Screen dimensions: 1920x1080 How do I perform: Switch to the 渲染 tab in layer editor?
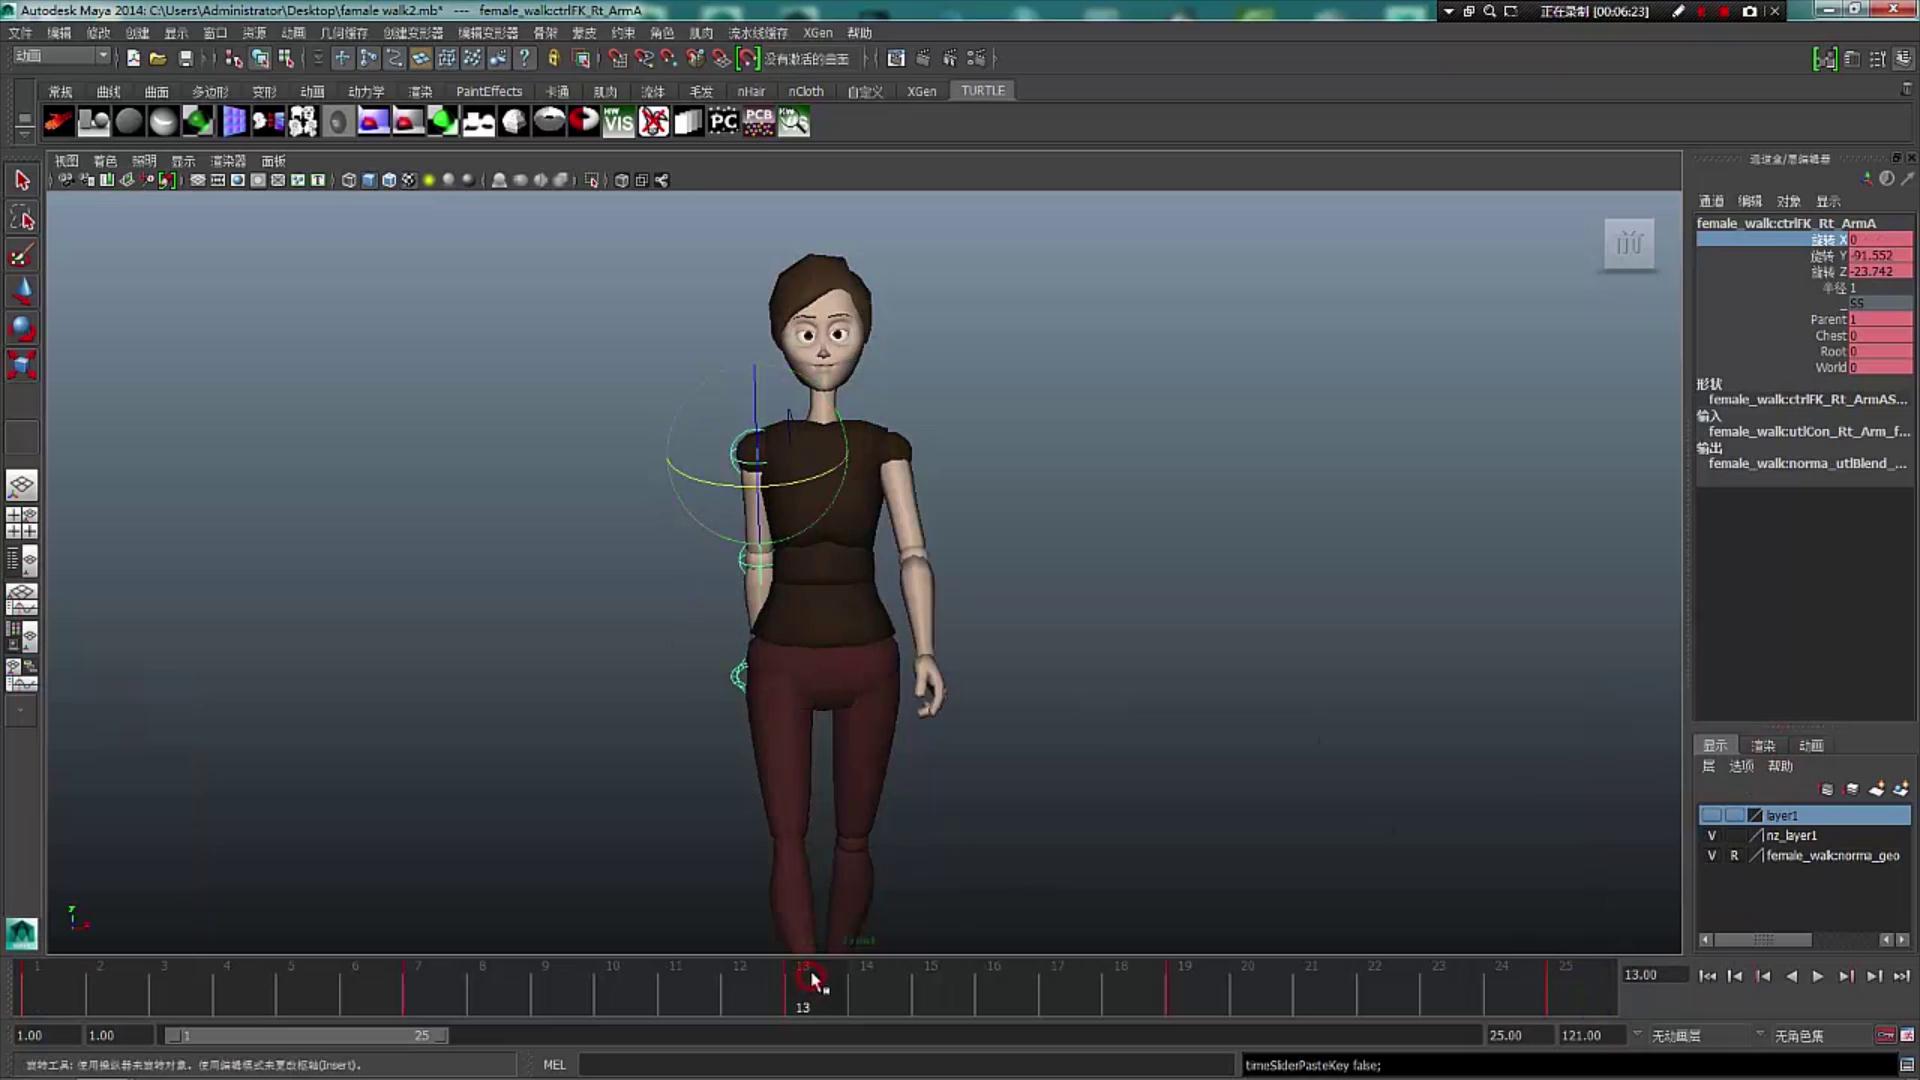(1762, 746)
